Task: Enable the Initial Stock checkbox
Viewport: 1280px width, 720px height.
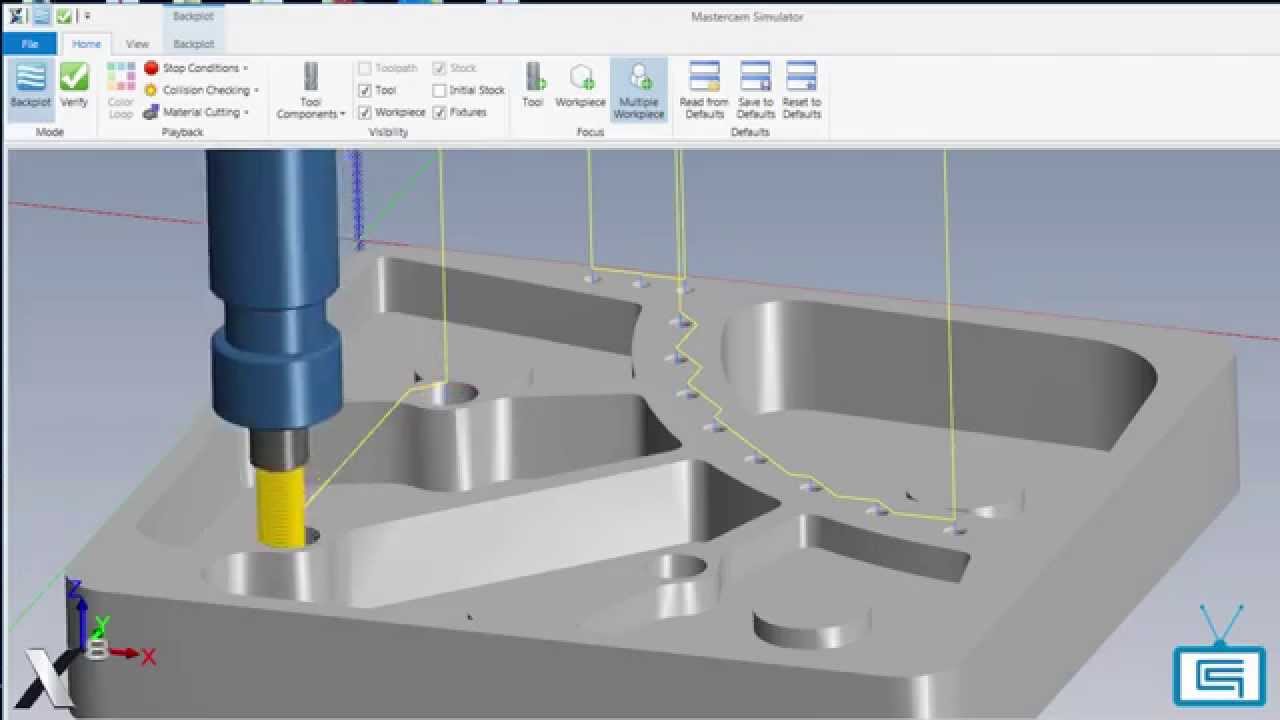Action: 439,90
